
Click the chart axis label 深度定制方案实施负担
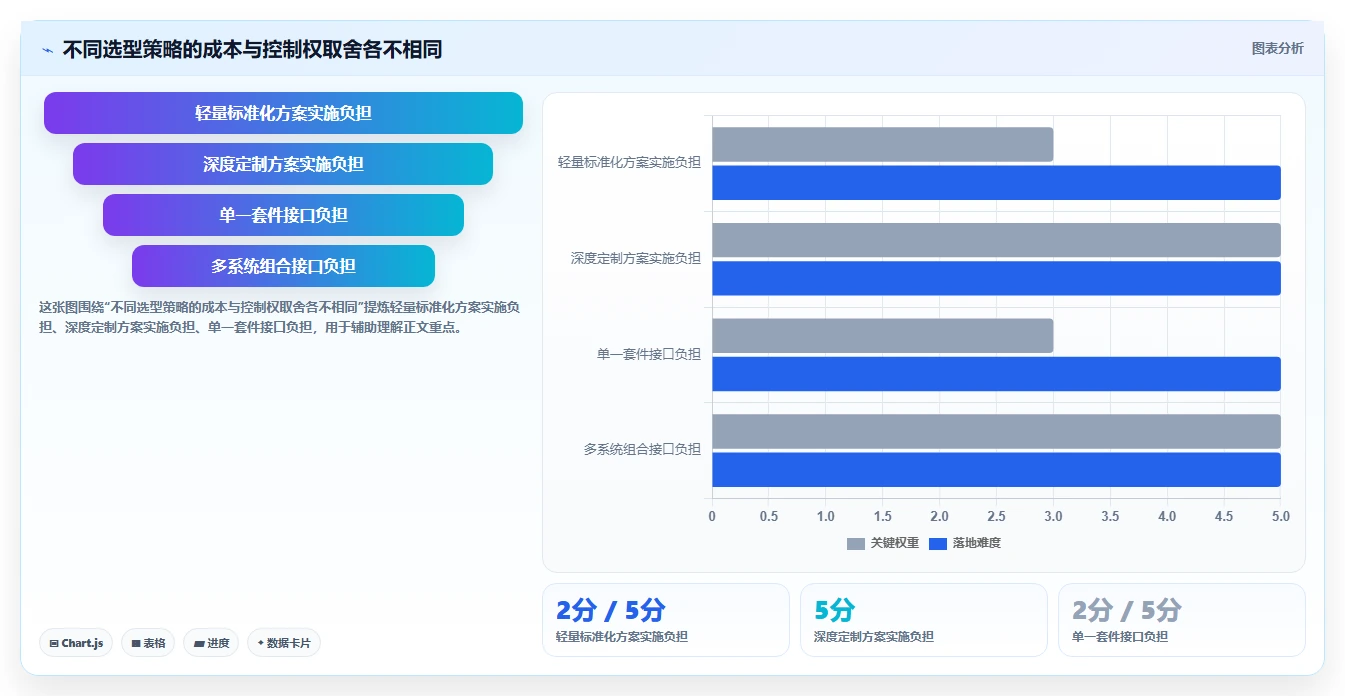coord(636,258)
